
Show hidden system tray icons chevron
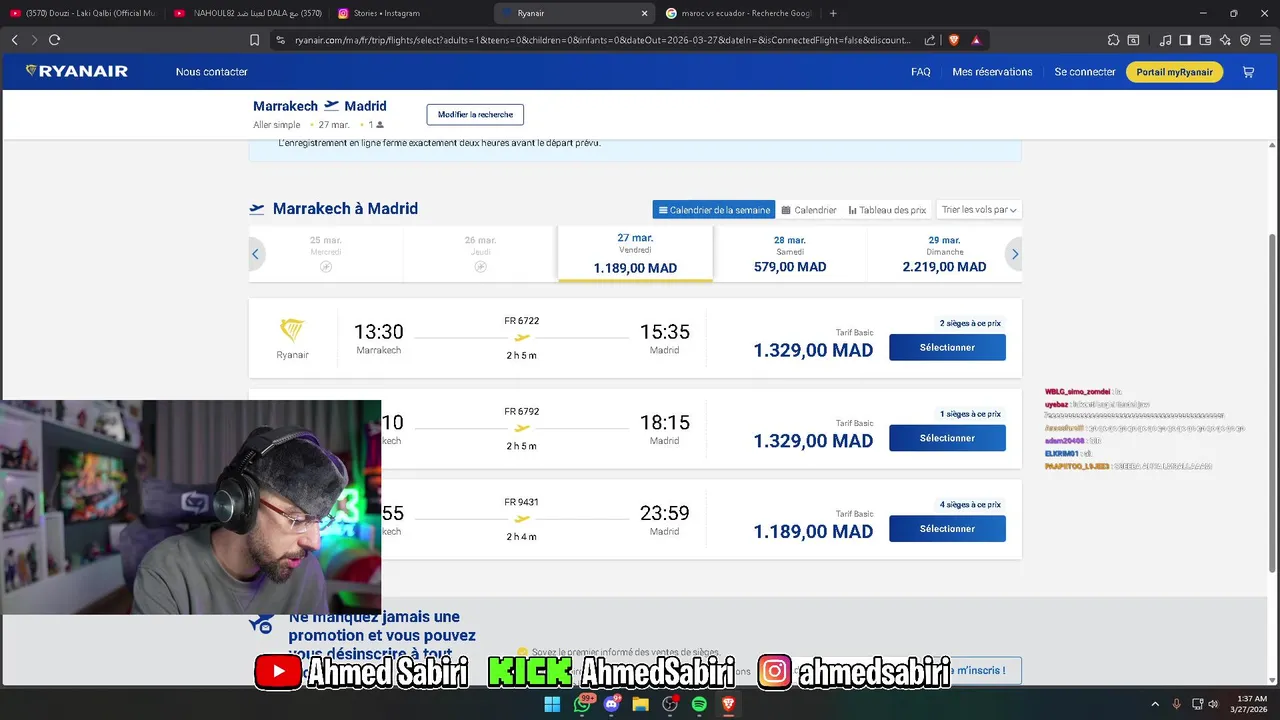click(x=1155, y=704)
